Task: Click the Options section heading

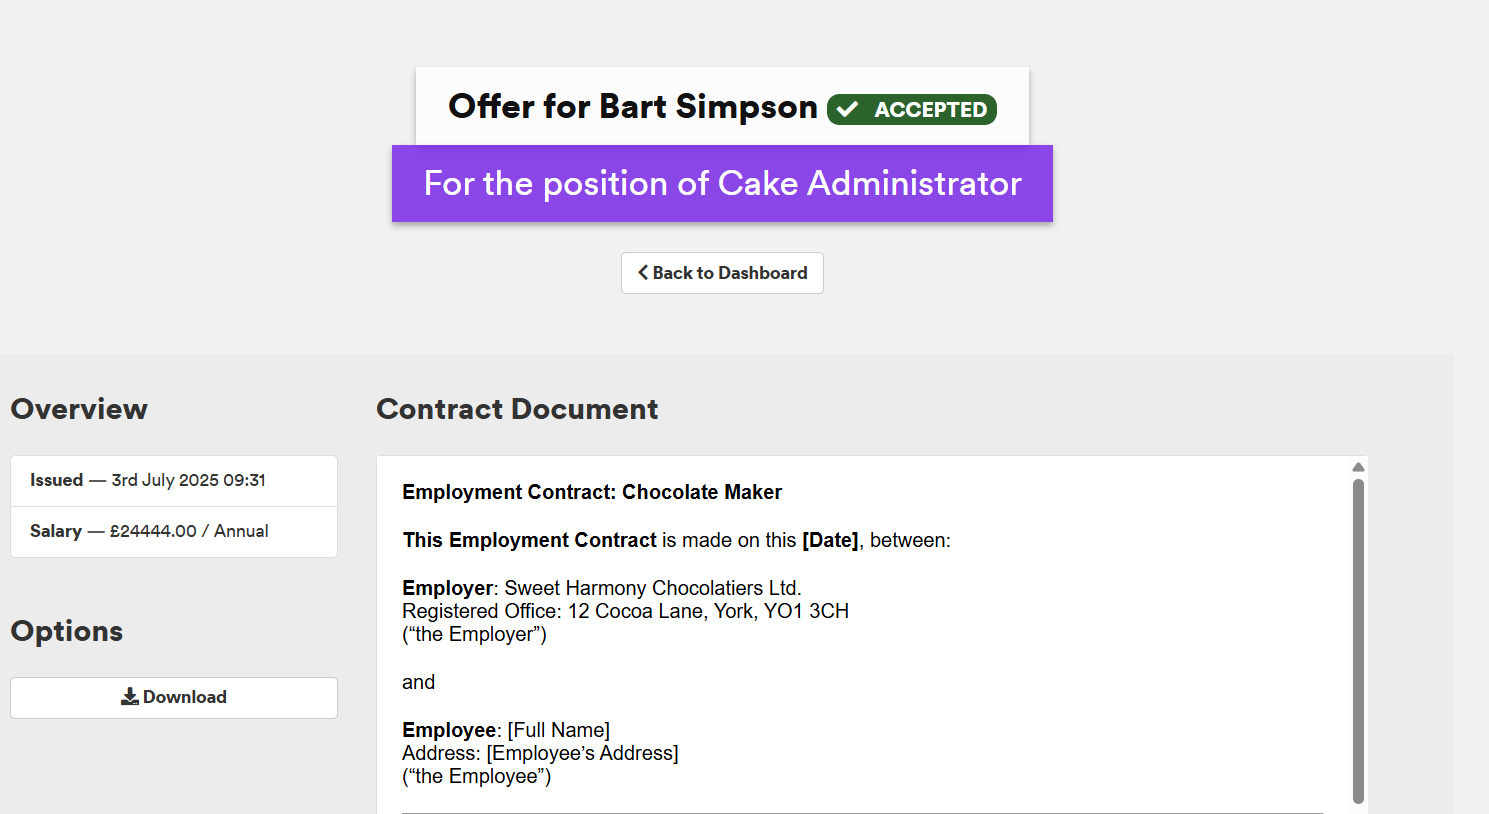Action: tap(67, 631)
